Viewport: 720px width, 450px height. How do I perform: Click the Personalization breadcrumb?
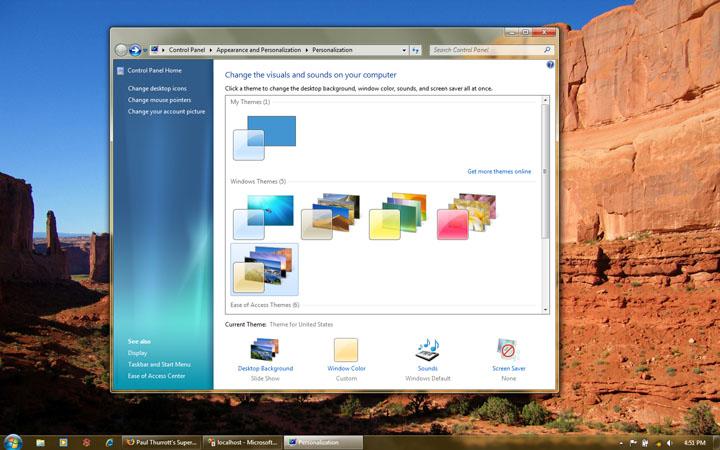[x=332, y=50]
